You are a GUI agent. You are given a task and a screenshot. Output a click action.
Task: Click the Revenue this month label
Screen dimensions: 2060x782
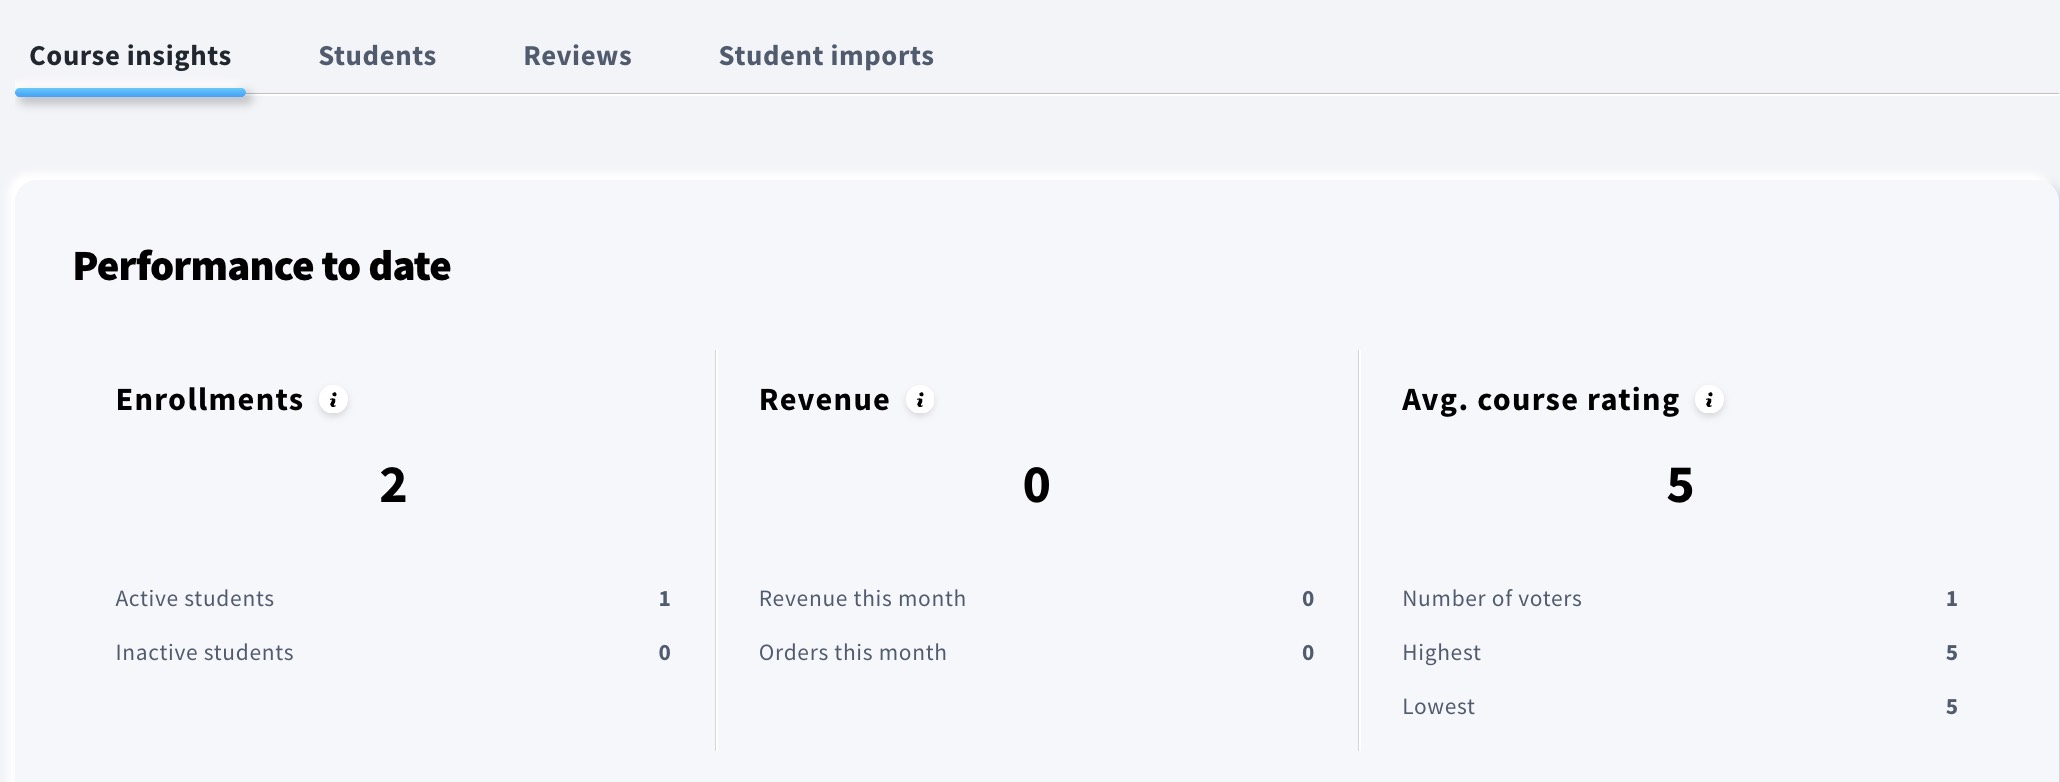(862, 598)
